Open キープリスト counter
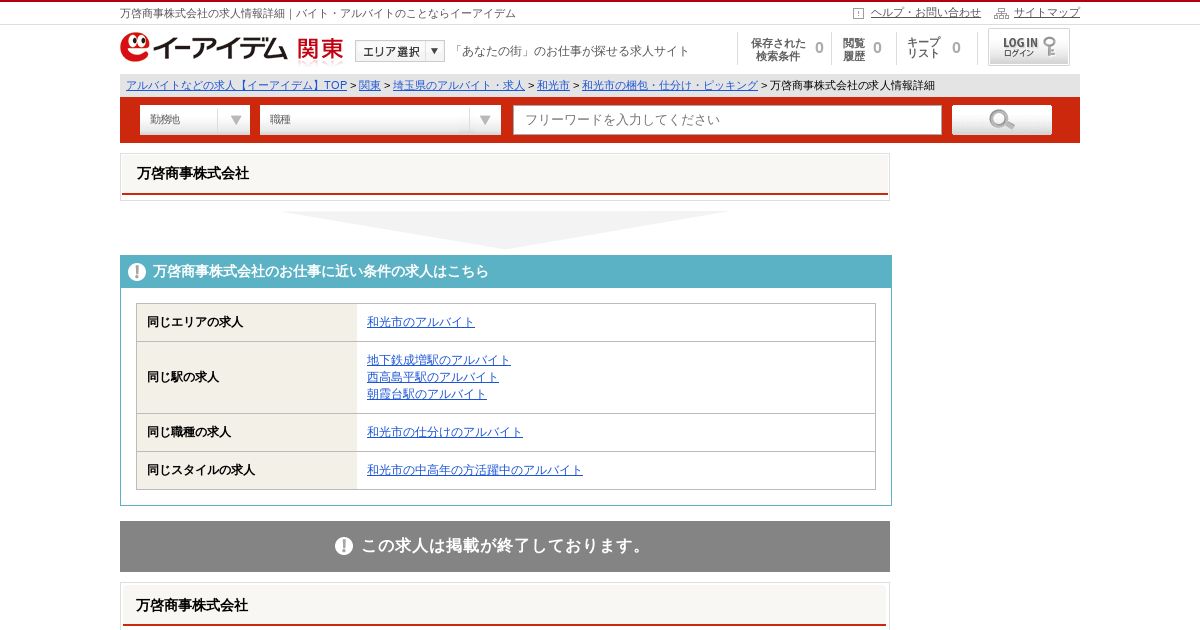This screenshot has height=630, width=1200. [933, 49]
